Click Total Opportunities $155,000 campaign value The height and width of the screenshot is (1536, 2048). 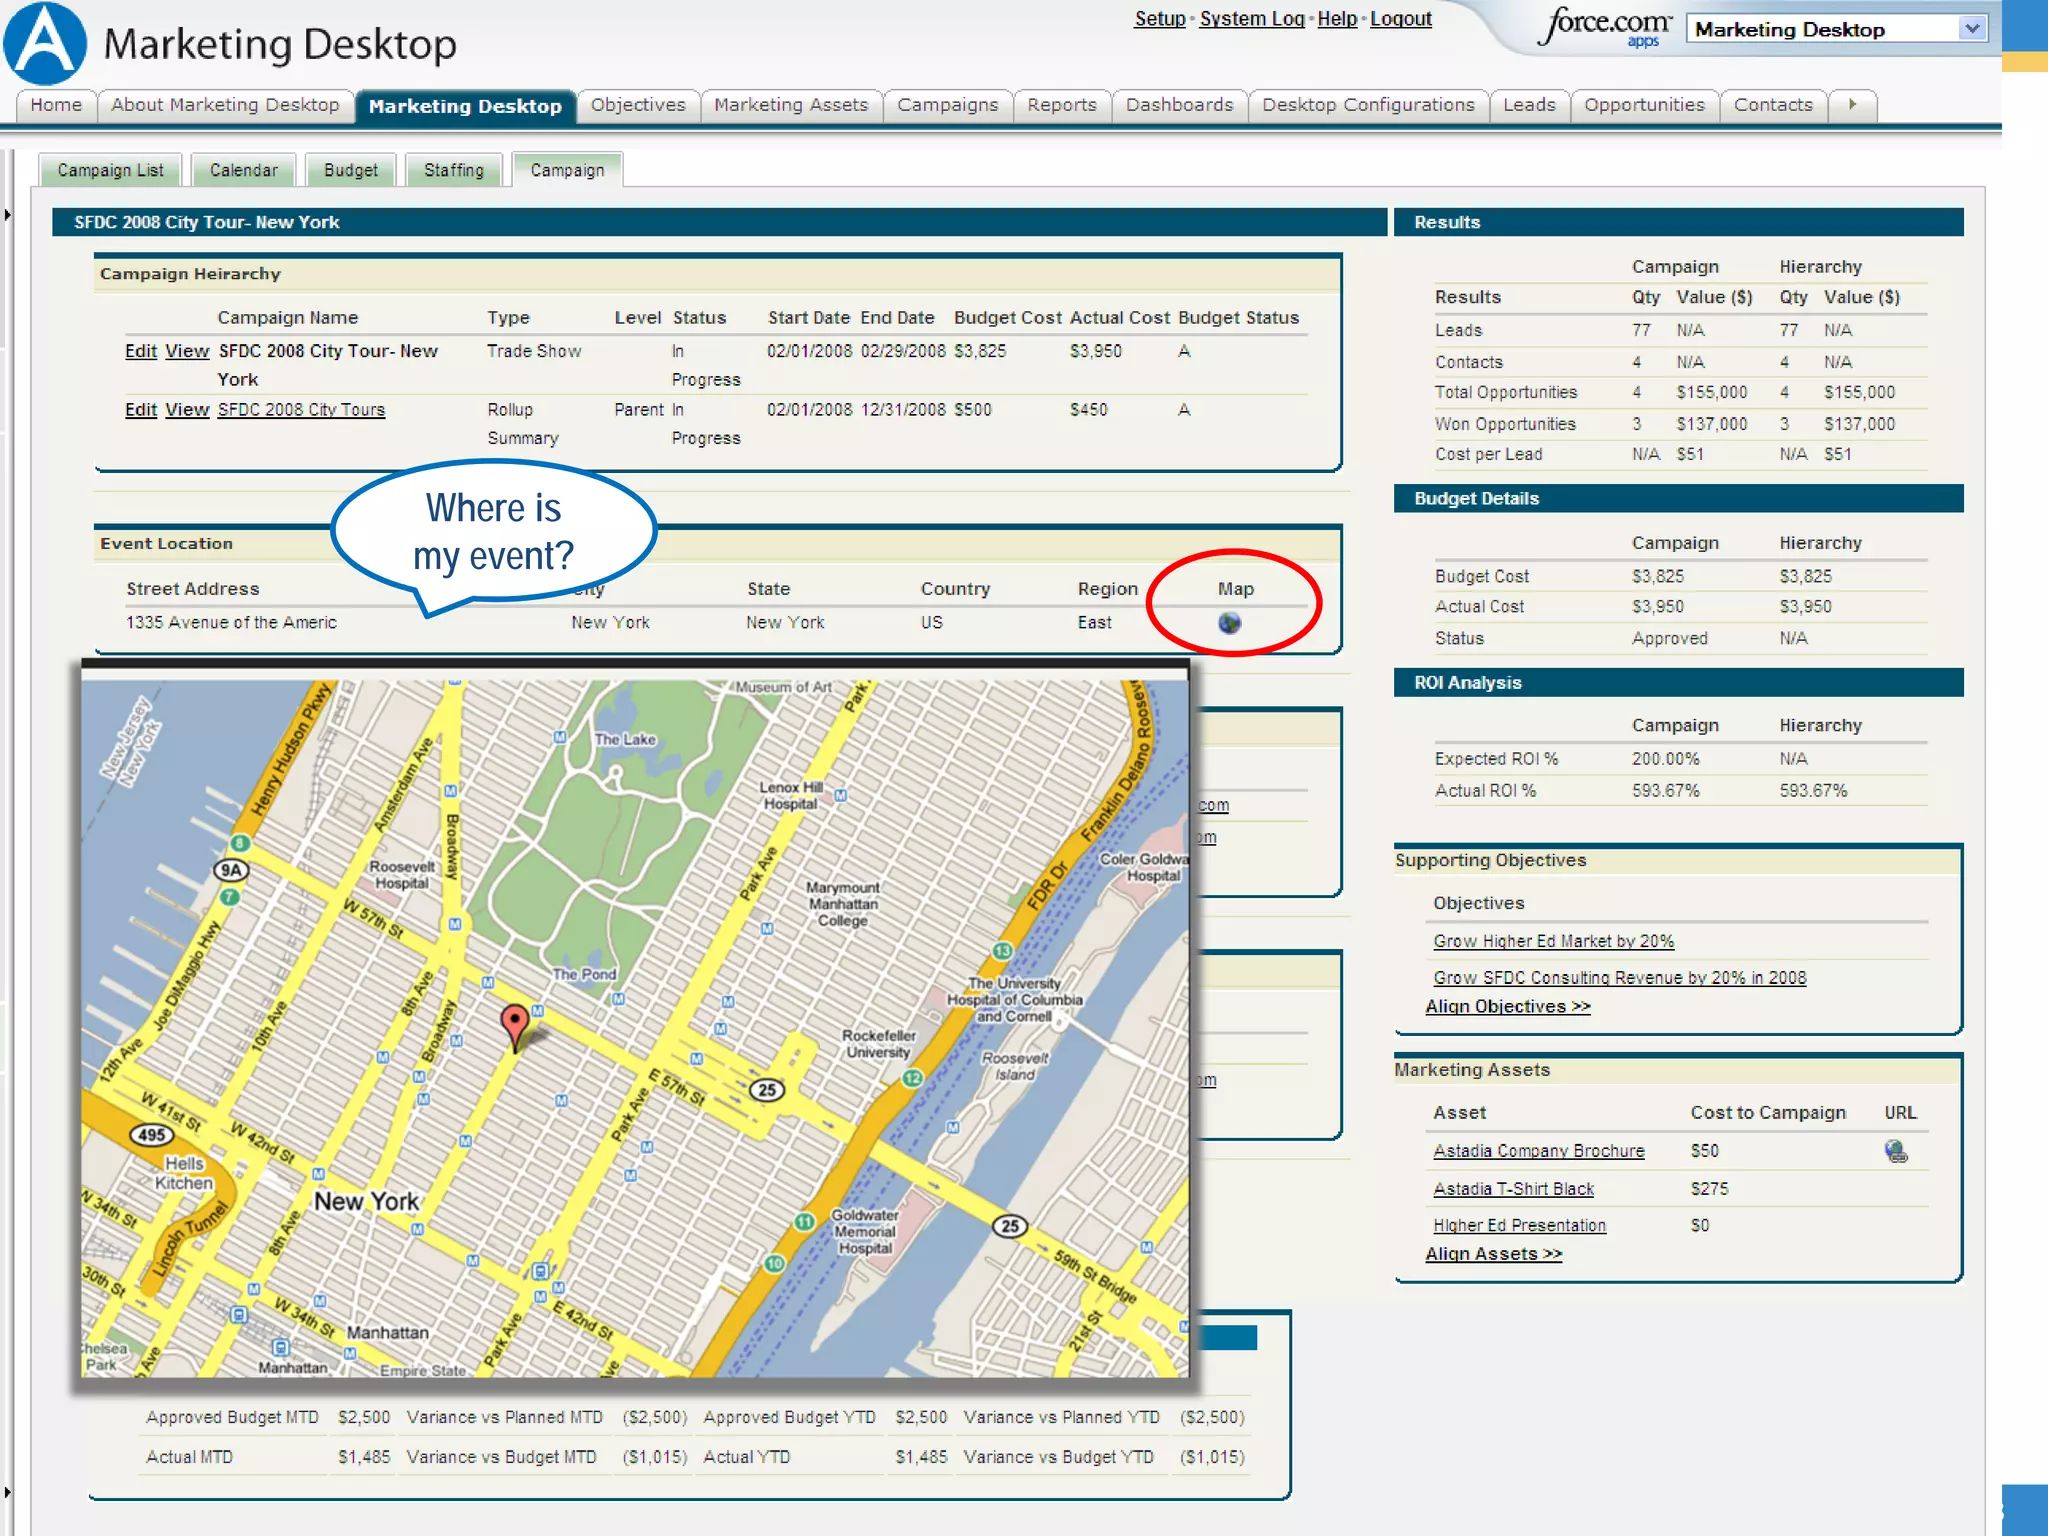coord(1711,393)
